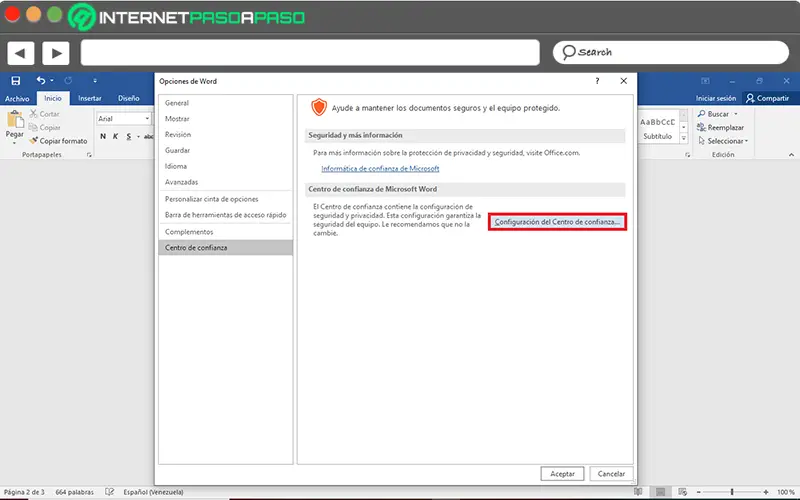Image resolution: width=800 pixels, height=500 pixels.
Task: Toggle italic K formatting
Action: point(115,136)
